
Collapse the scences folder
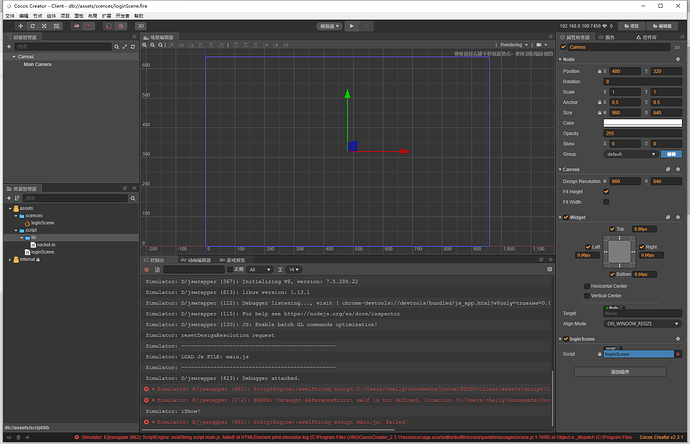(16, 216)
